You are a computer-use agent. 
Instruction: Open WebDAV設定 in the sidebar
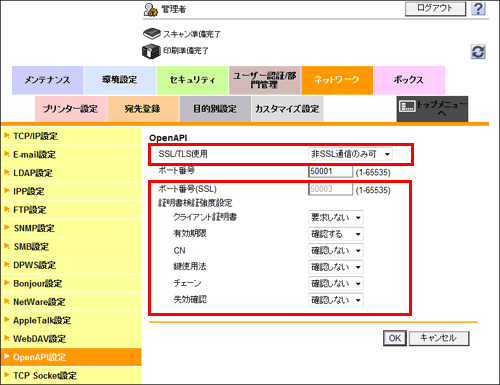[x=71, y=339]
